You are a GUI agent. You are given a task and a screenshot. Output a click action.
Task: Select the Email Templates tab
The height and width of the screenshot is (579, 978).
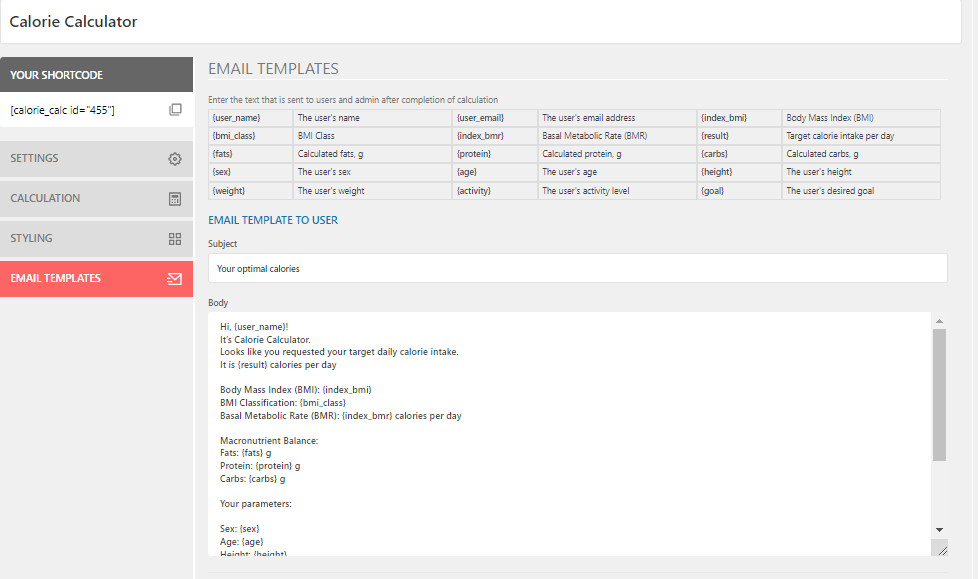tap(97, 278)
